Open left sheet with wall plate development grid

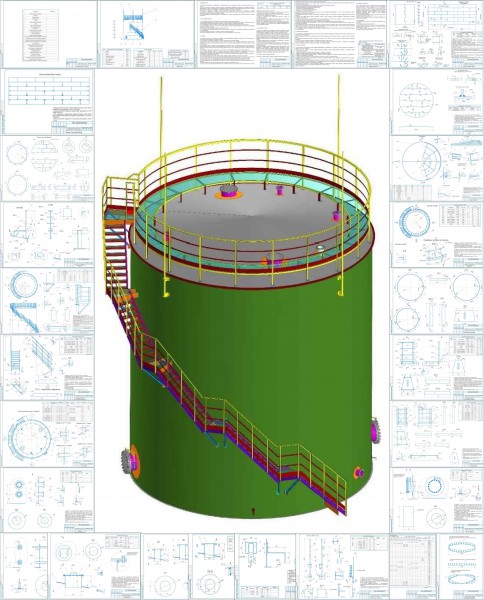[47, 101]
